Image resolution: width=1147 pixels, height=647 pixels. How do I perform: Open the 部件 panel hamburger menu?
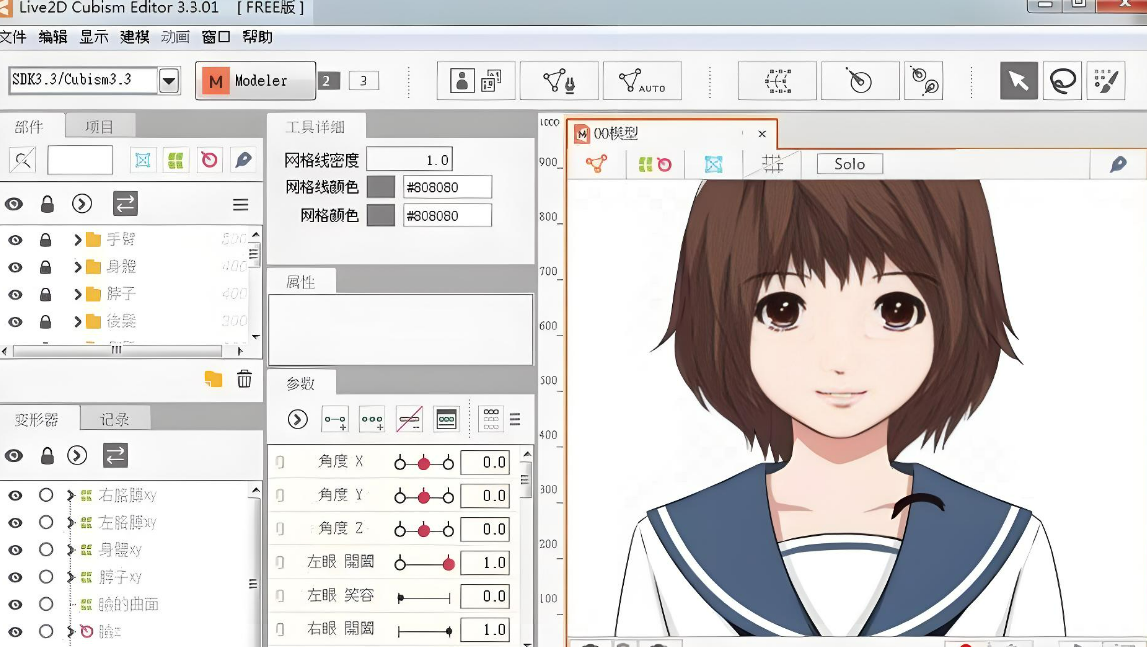[x=241, y=204]
